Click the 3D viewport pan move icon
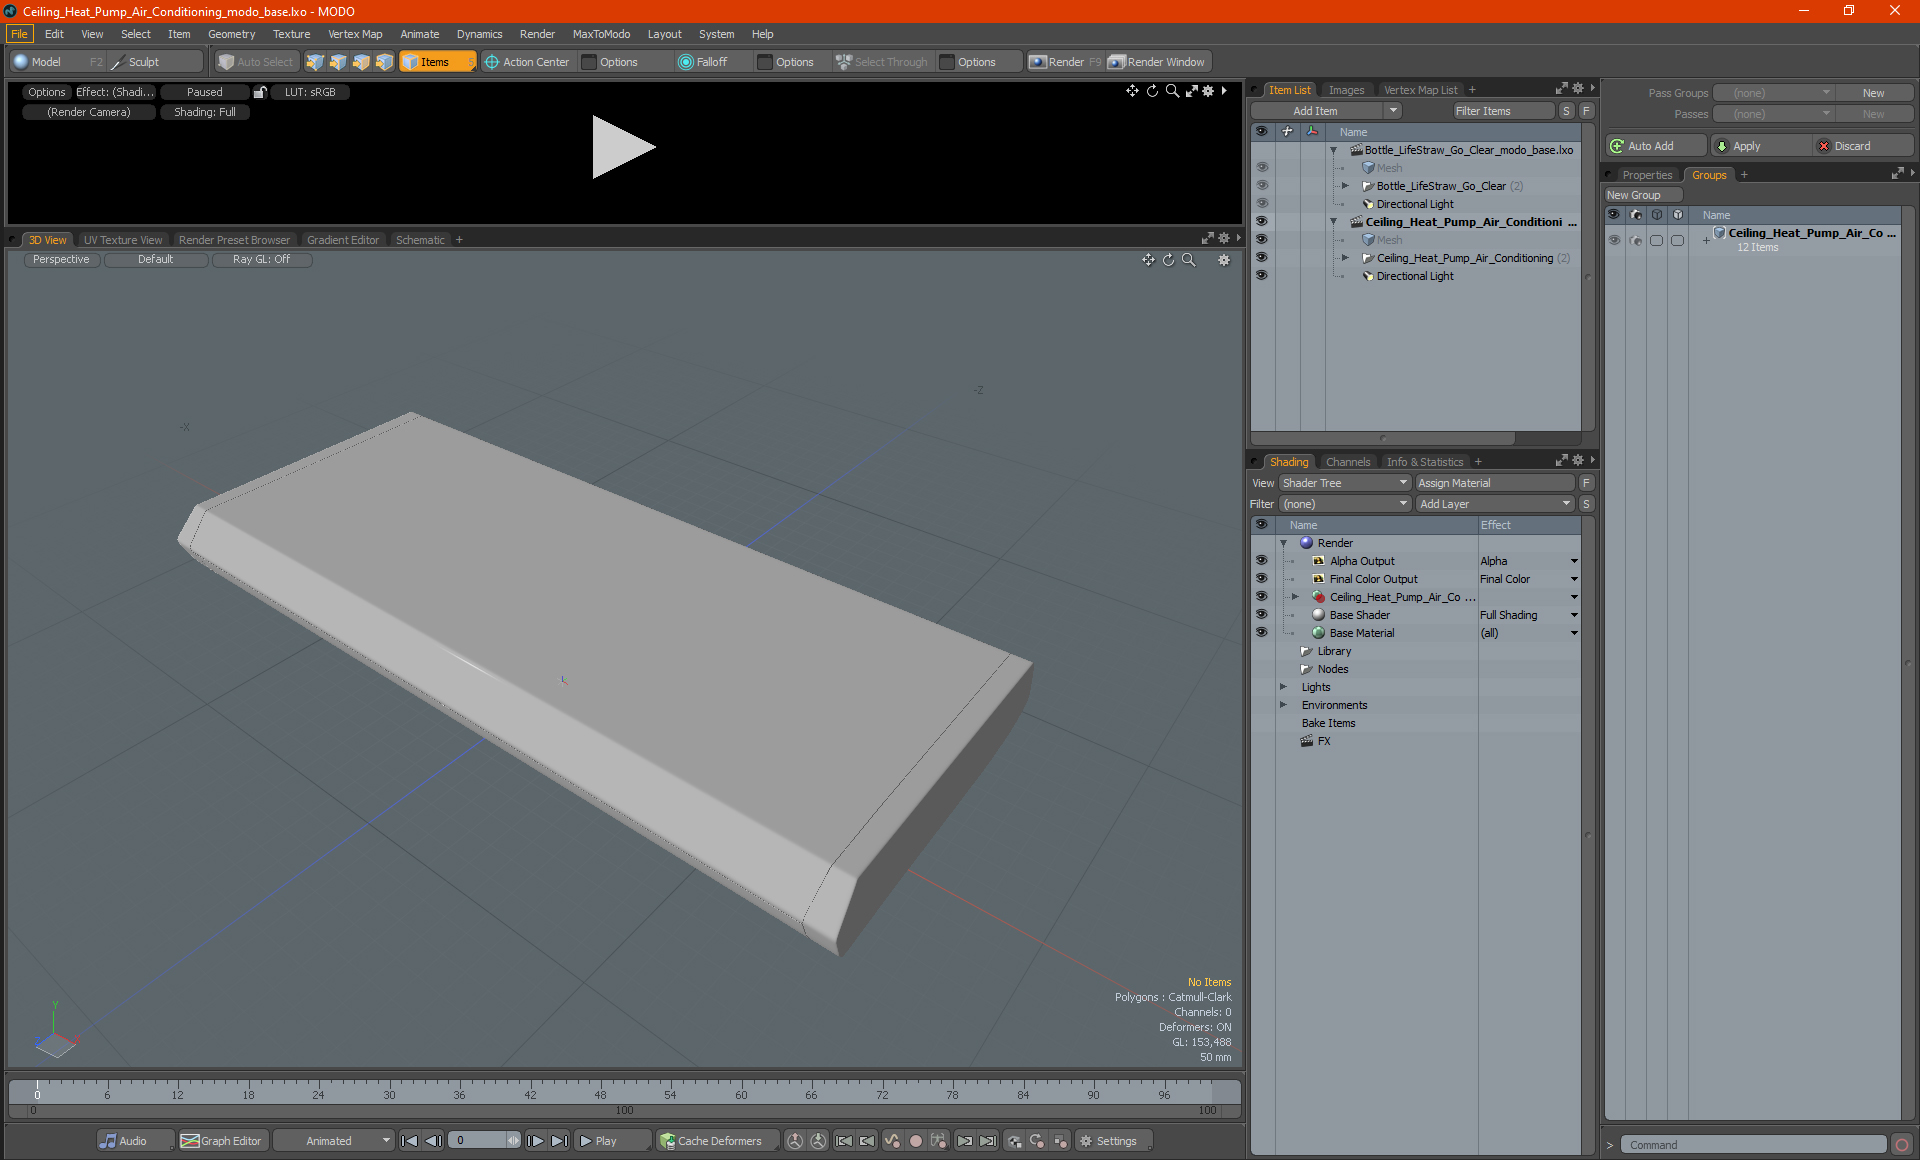The width and height of the screenshot is (1920, 1160). pyautogui.click(x=1148, y=260)
